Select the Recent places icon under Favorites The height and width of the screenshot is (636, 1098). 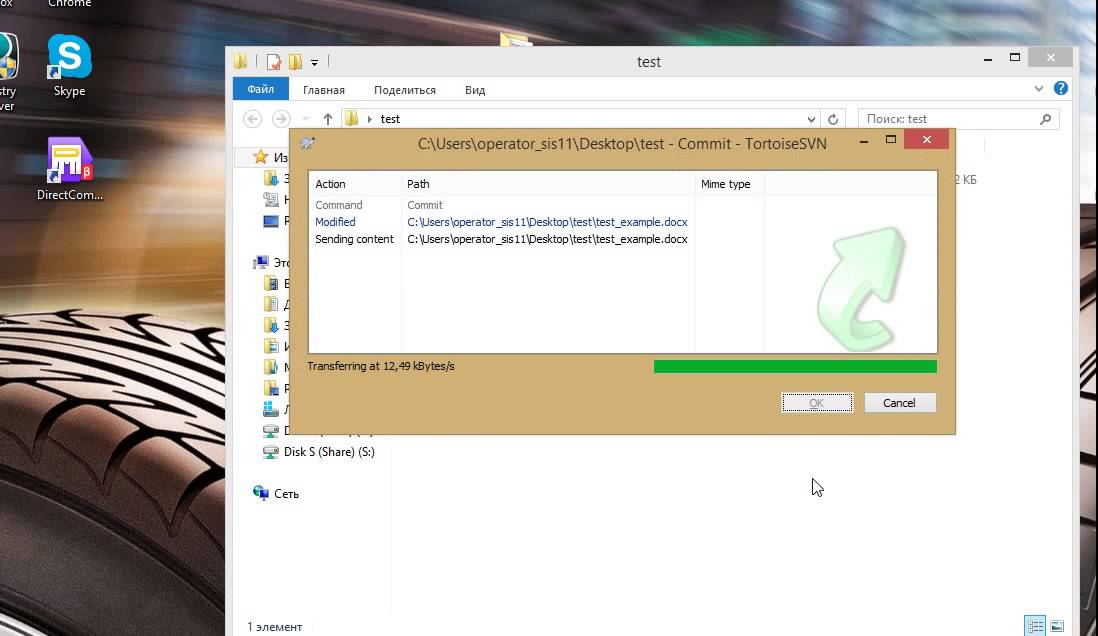(x=271, y=200)
